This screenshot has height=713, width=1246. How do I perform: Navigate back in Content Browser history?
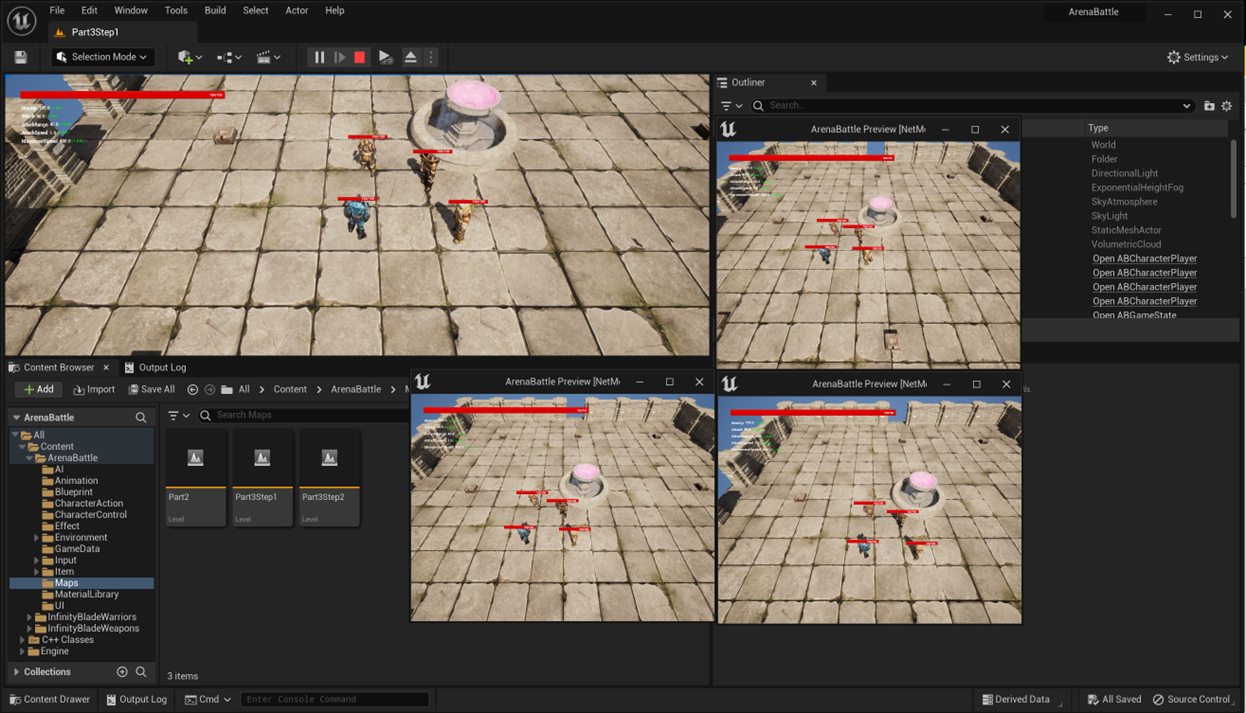pyautogui.click(x=193, y=389)
